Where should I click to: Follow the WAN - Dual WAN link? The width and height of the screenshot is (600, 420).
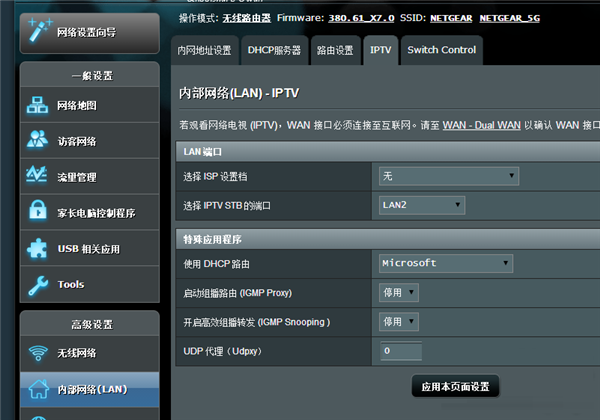point(487,124)
